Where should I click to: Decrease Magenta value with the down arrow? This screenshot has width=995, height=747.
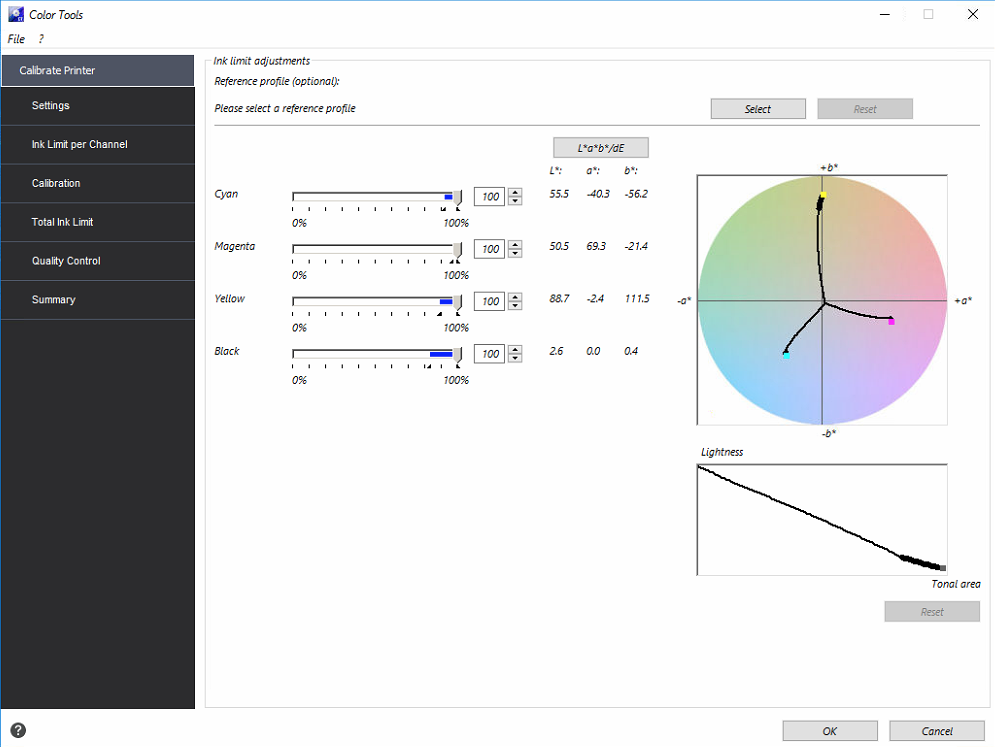[x=515, y=253]
